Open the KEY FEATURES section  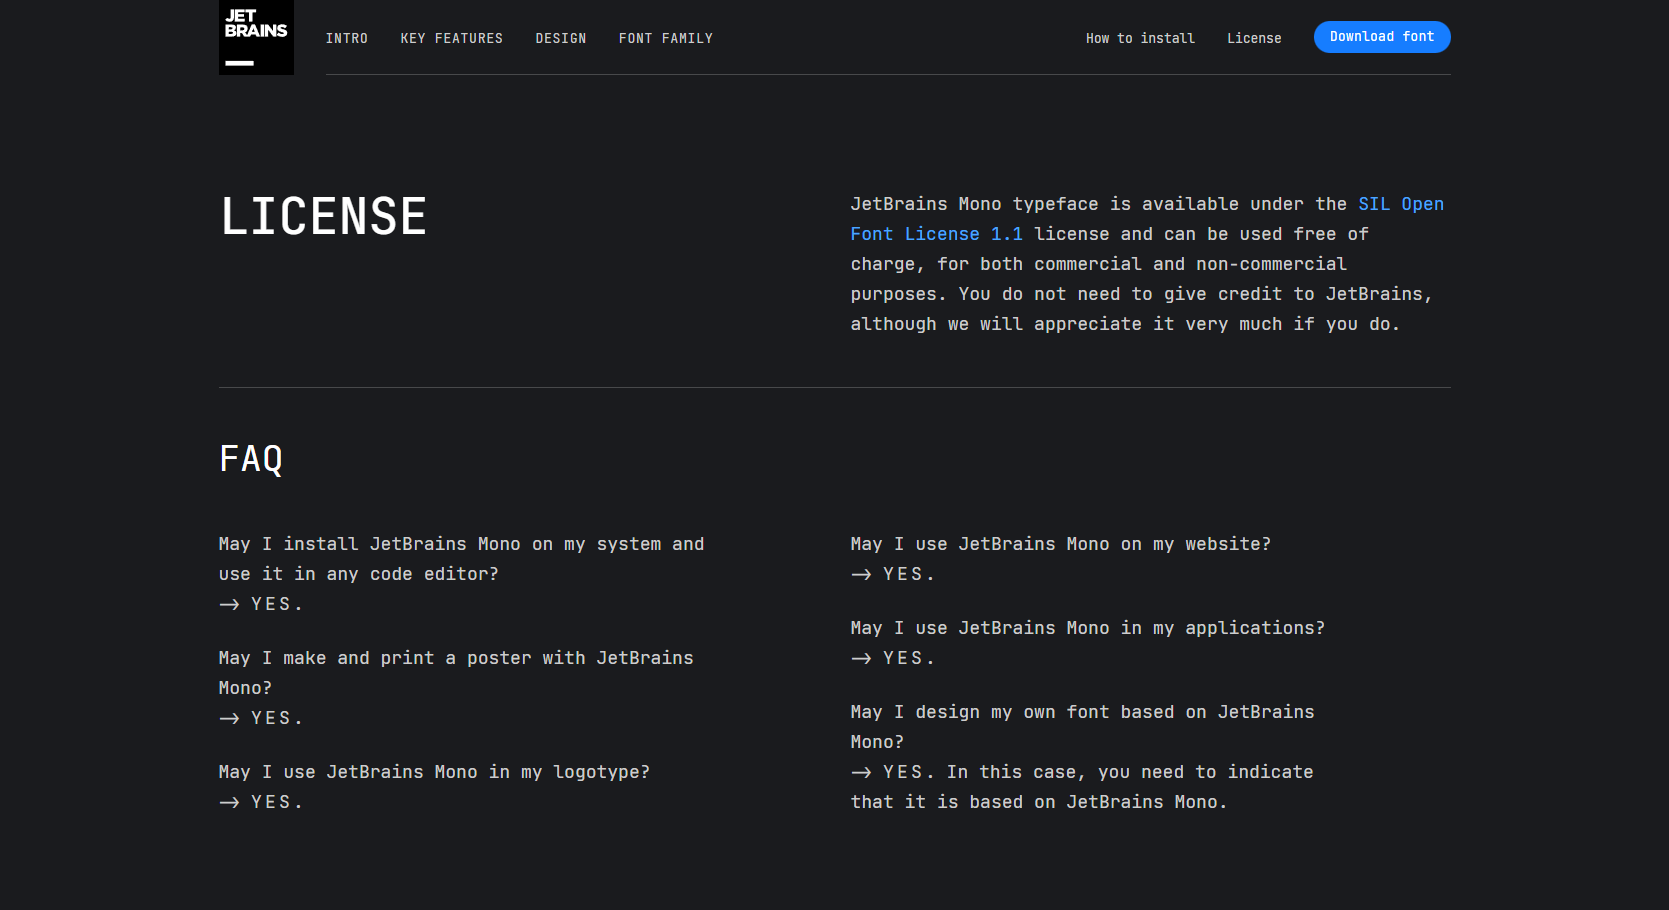tap(452, 38)
